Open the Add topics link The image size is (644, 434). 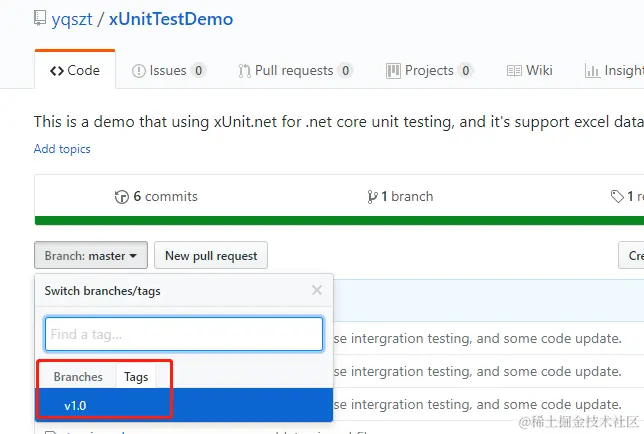pyautogui.click(x=62, y=149)
